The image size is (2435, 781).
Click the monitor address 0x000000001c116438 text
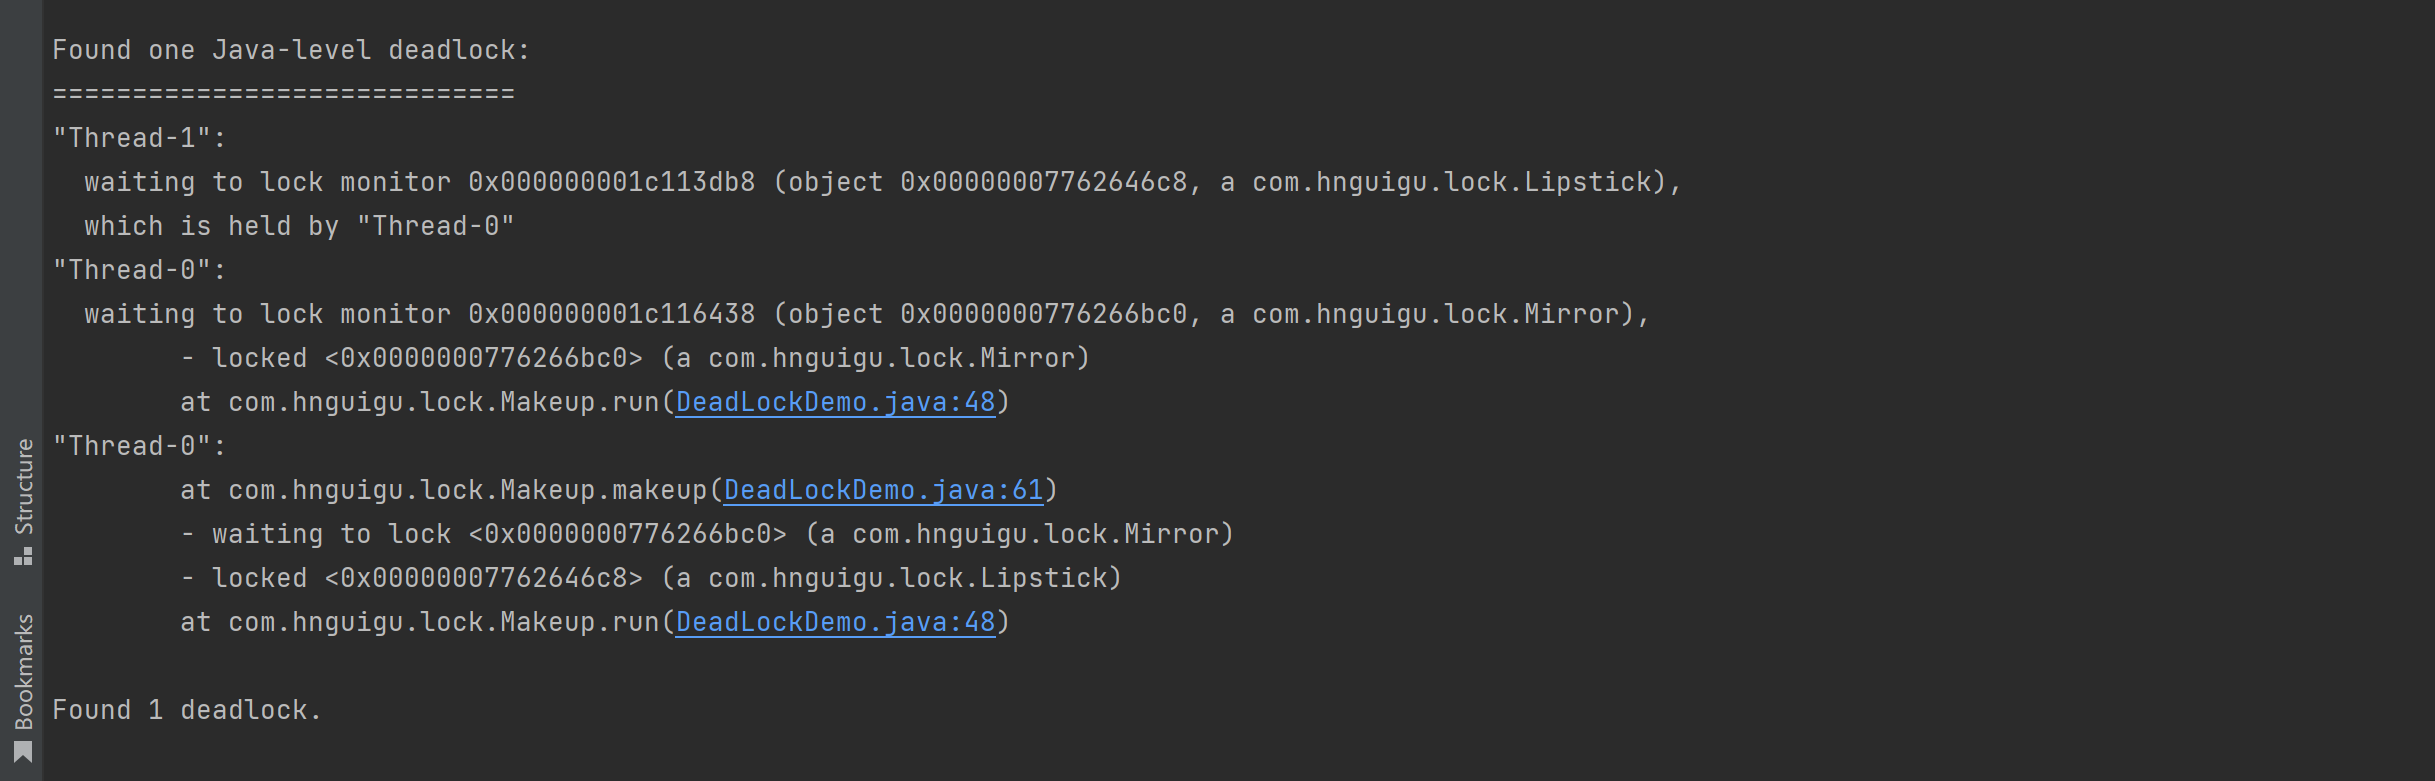pos(612,314)
